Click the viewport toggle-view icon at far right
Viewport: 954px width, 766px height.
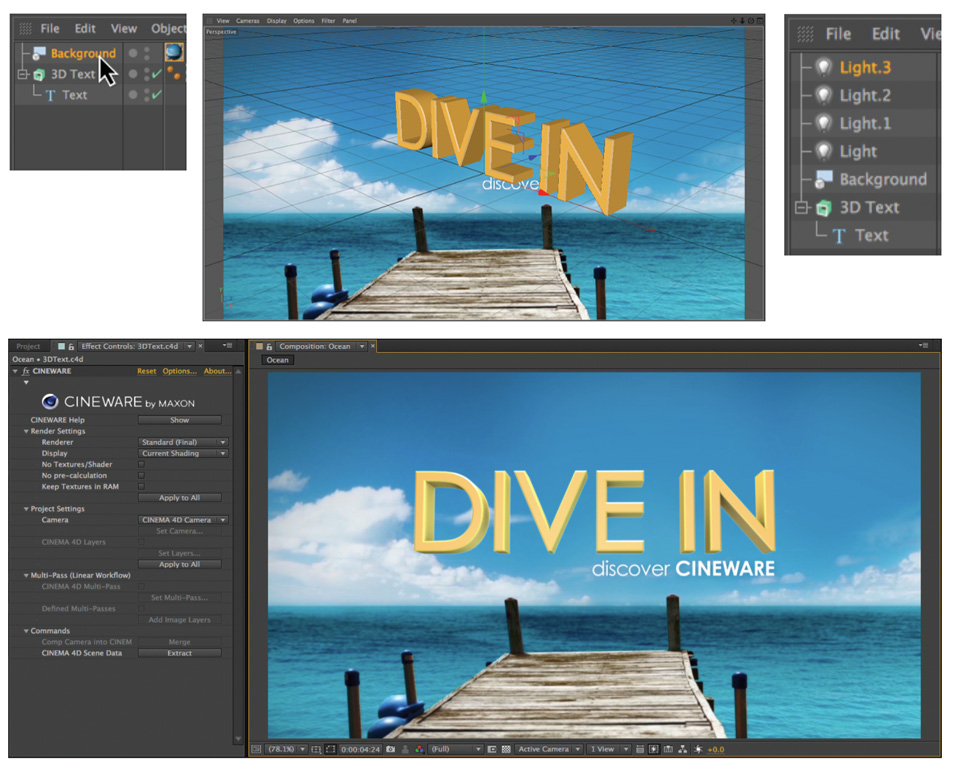[759, 21]
